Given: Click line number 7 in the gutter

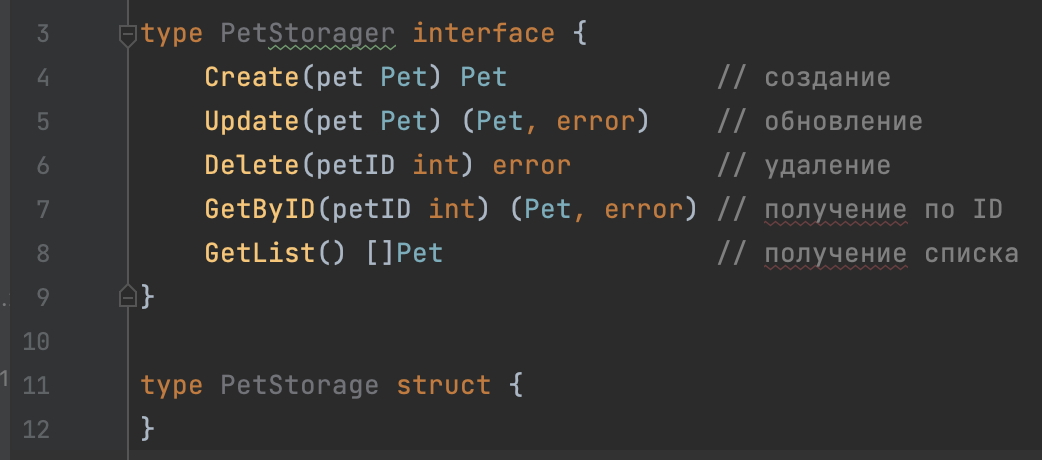Looking at the screenshot, I should pyautogui.click(x=42, y=209).
